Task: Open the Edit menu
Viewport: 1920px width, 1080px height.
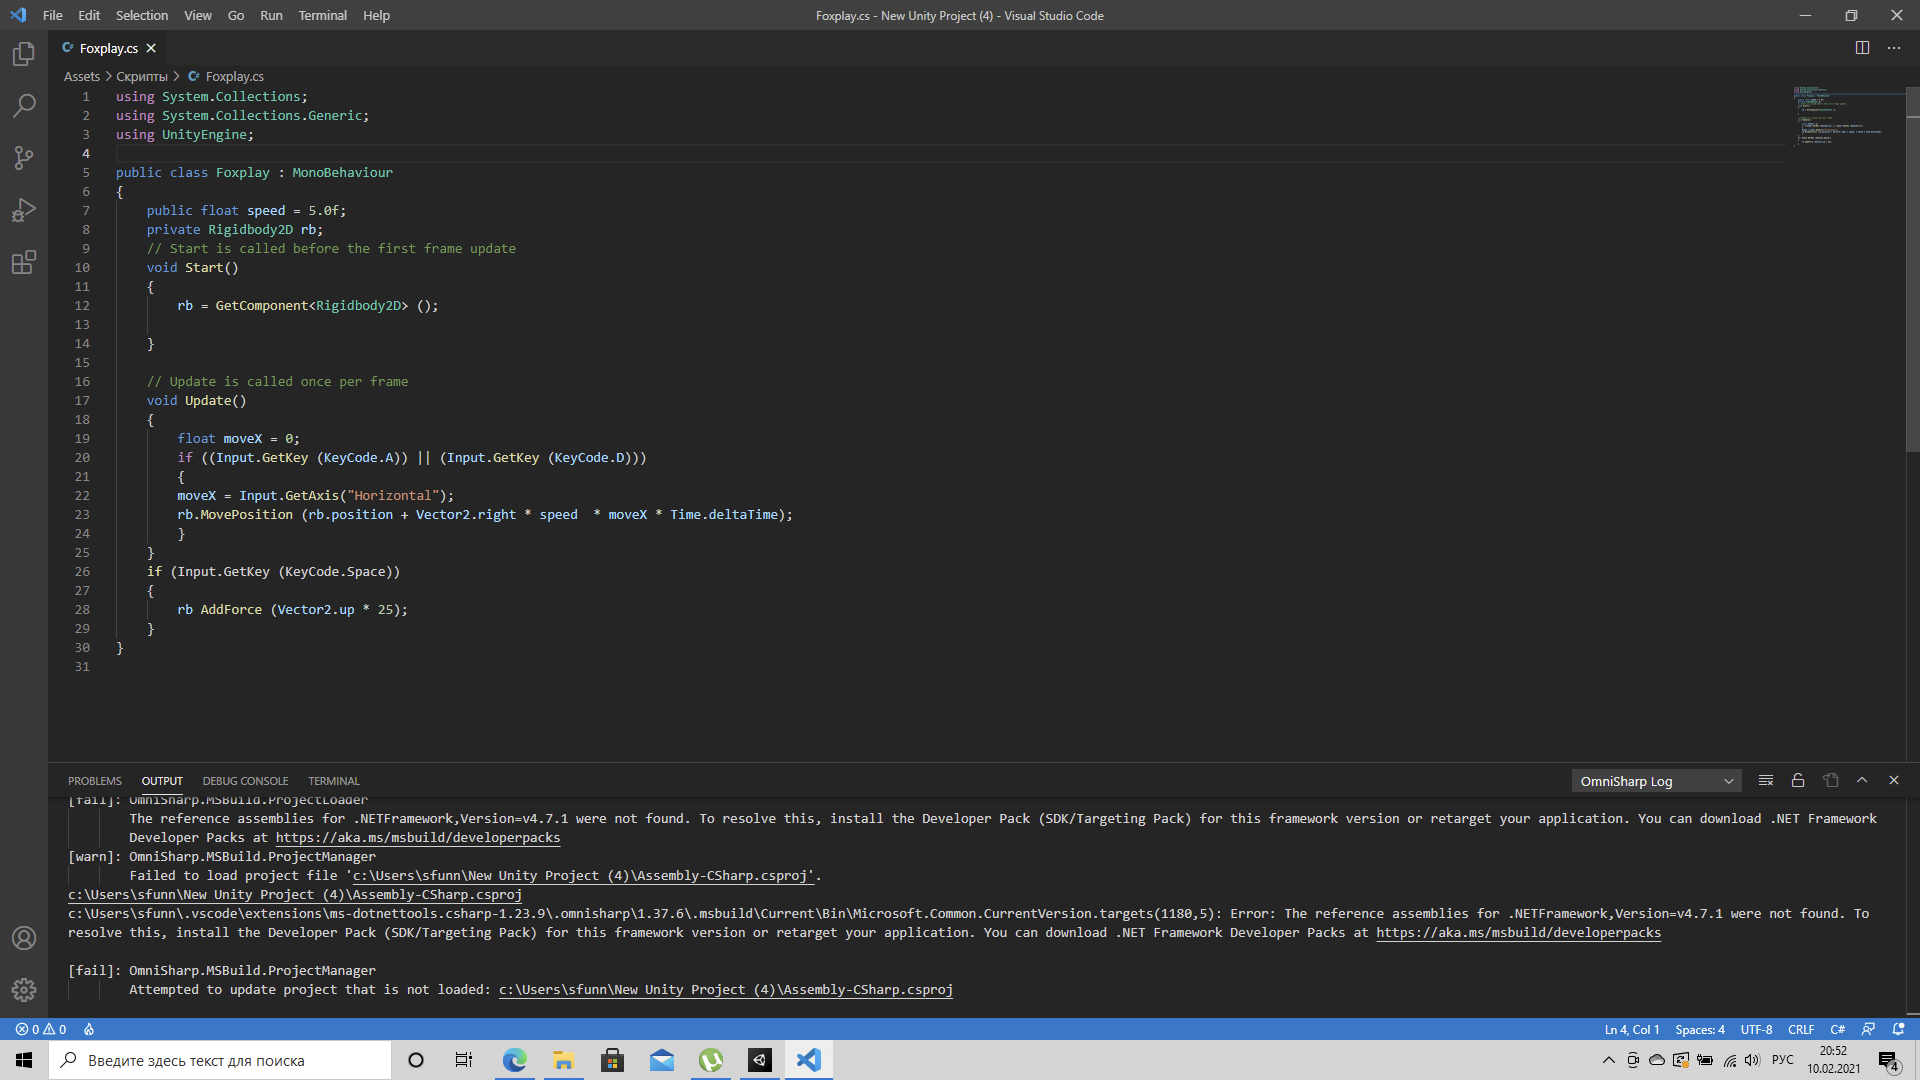Action: coord(89,15)
